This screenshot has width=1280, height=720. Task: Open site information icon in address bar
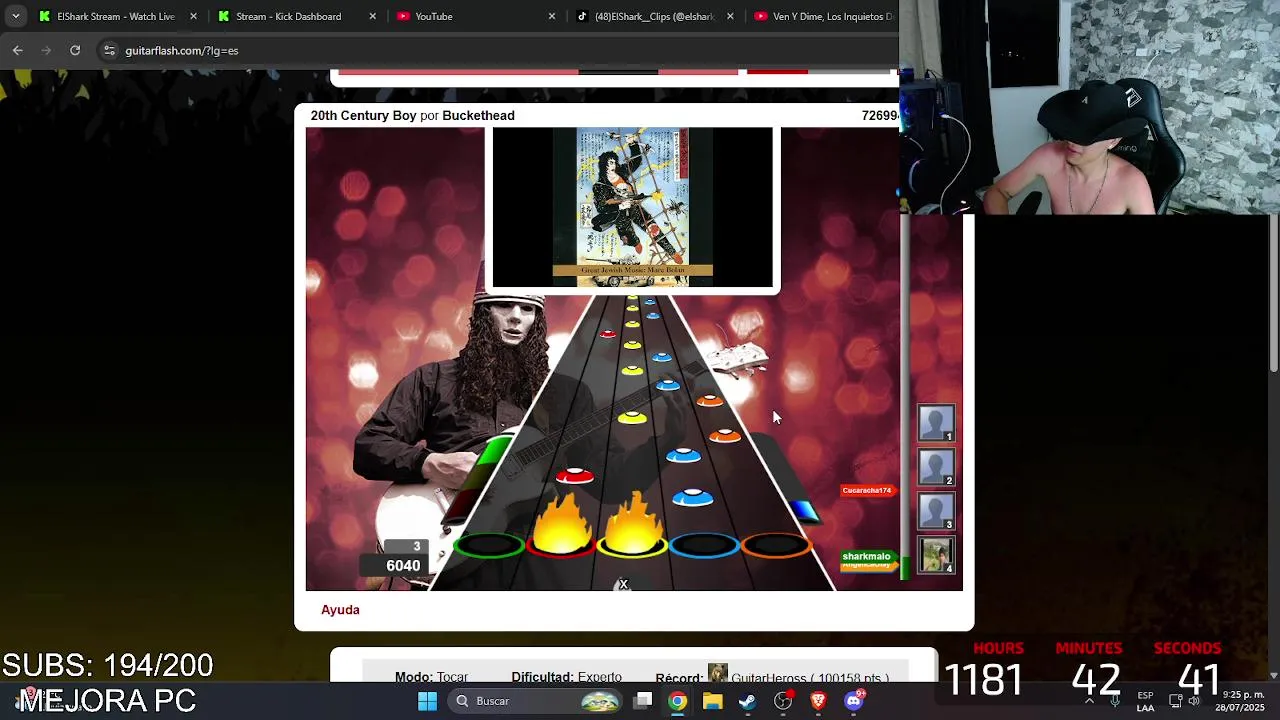click(109, 50)
